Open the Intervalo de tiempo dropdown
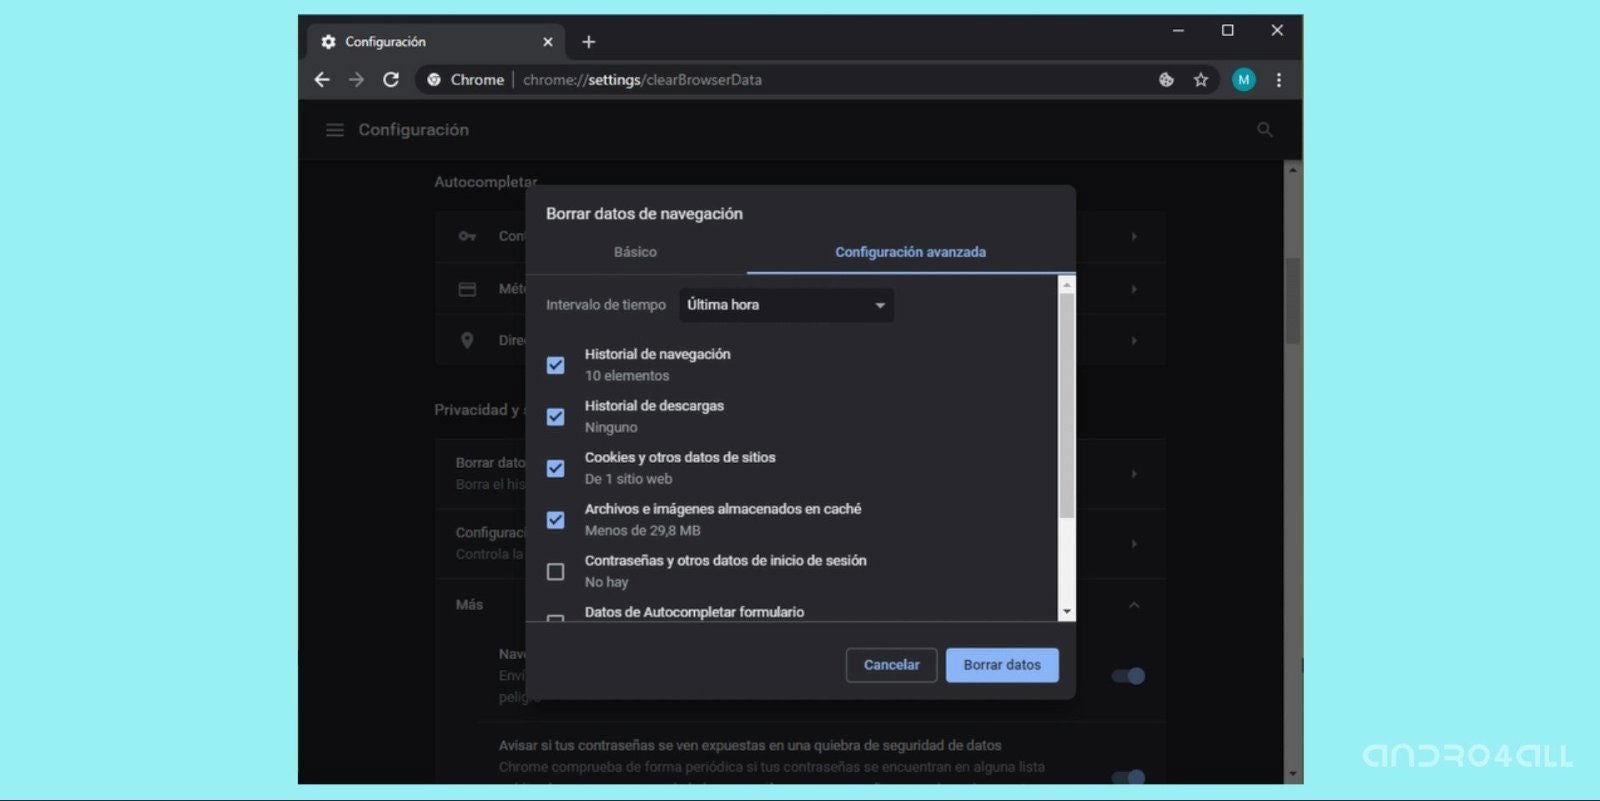The width and height of the screenshot is (1600, 801). point(786,305)
